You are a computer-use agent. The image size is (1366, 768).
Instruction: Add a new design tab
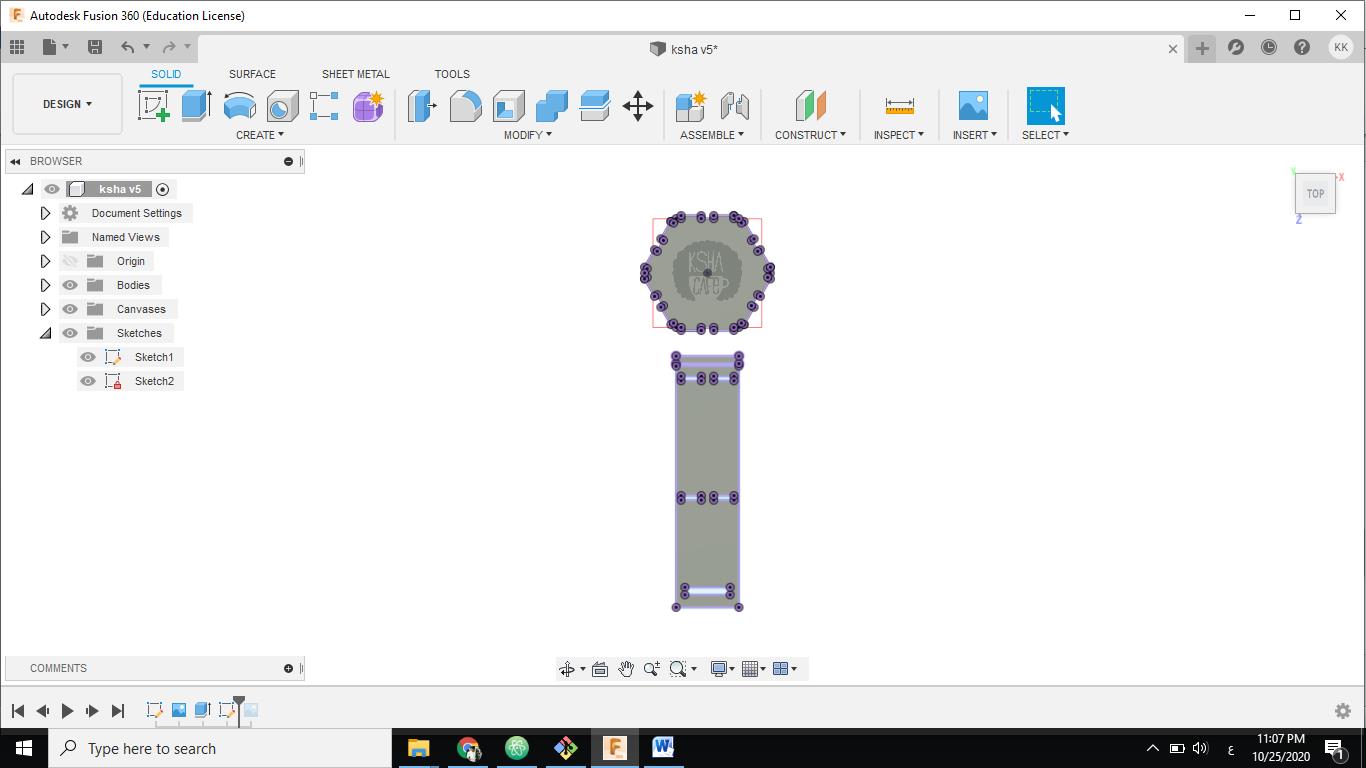coord(1202,47)
